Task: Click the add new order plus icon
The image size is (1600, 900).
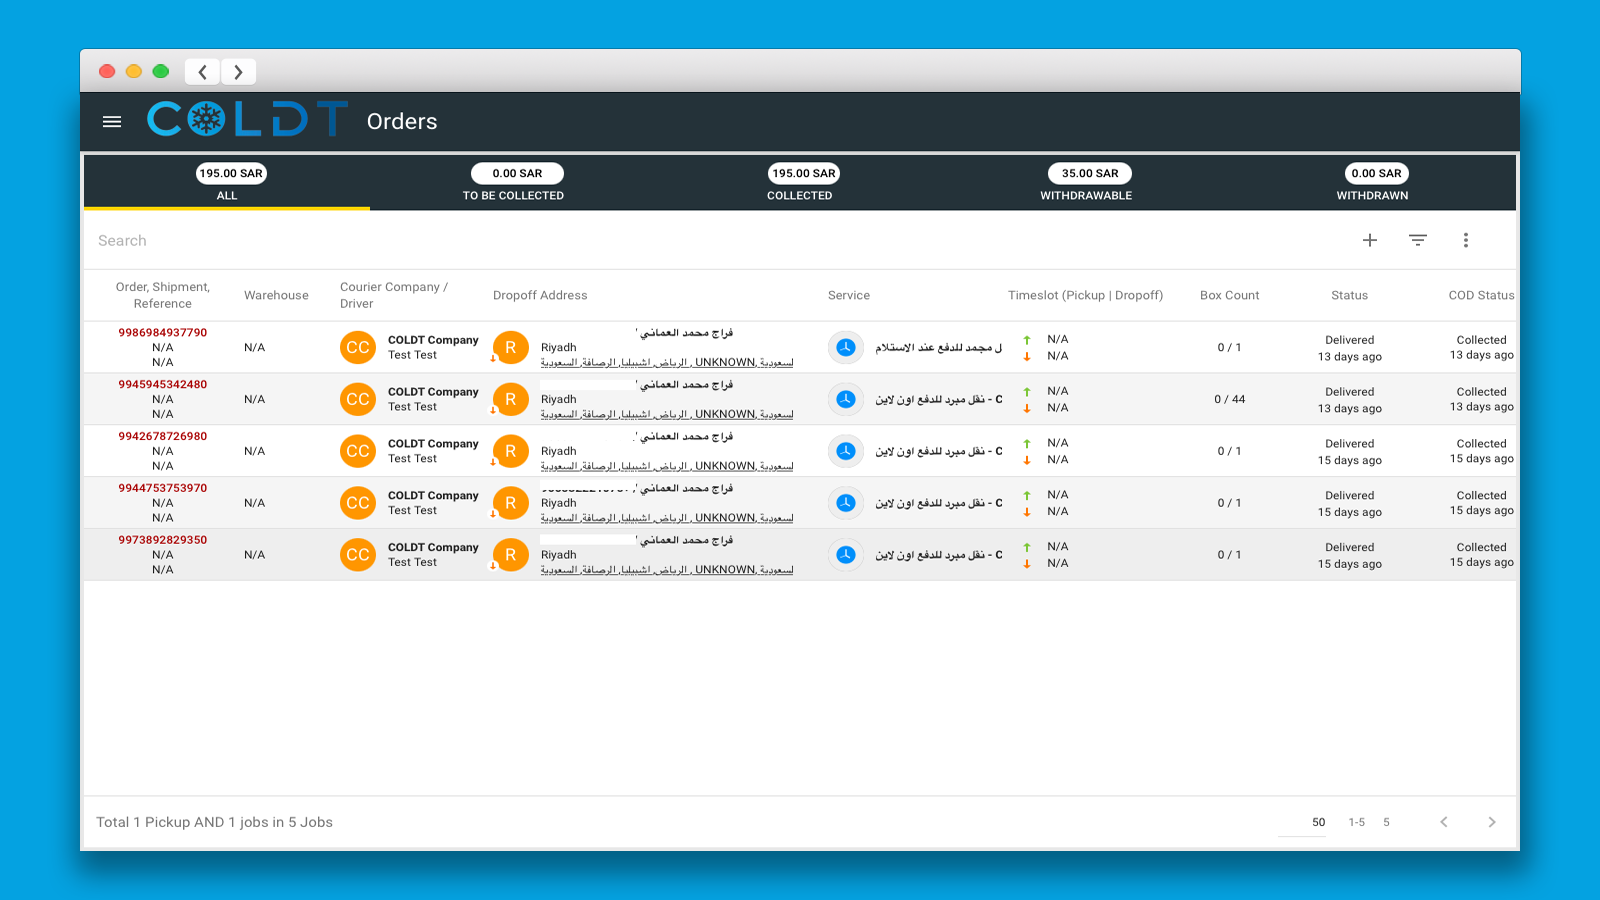Action: (x=1370, y=240)
